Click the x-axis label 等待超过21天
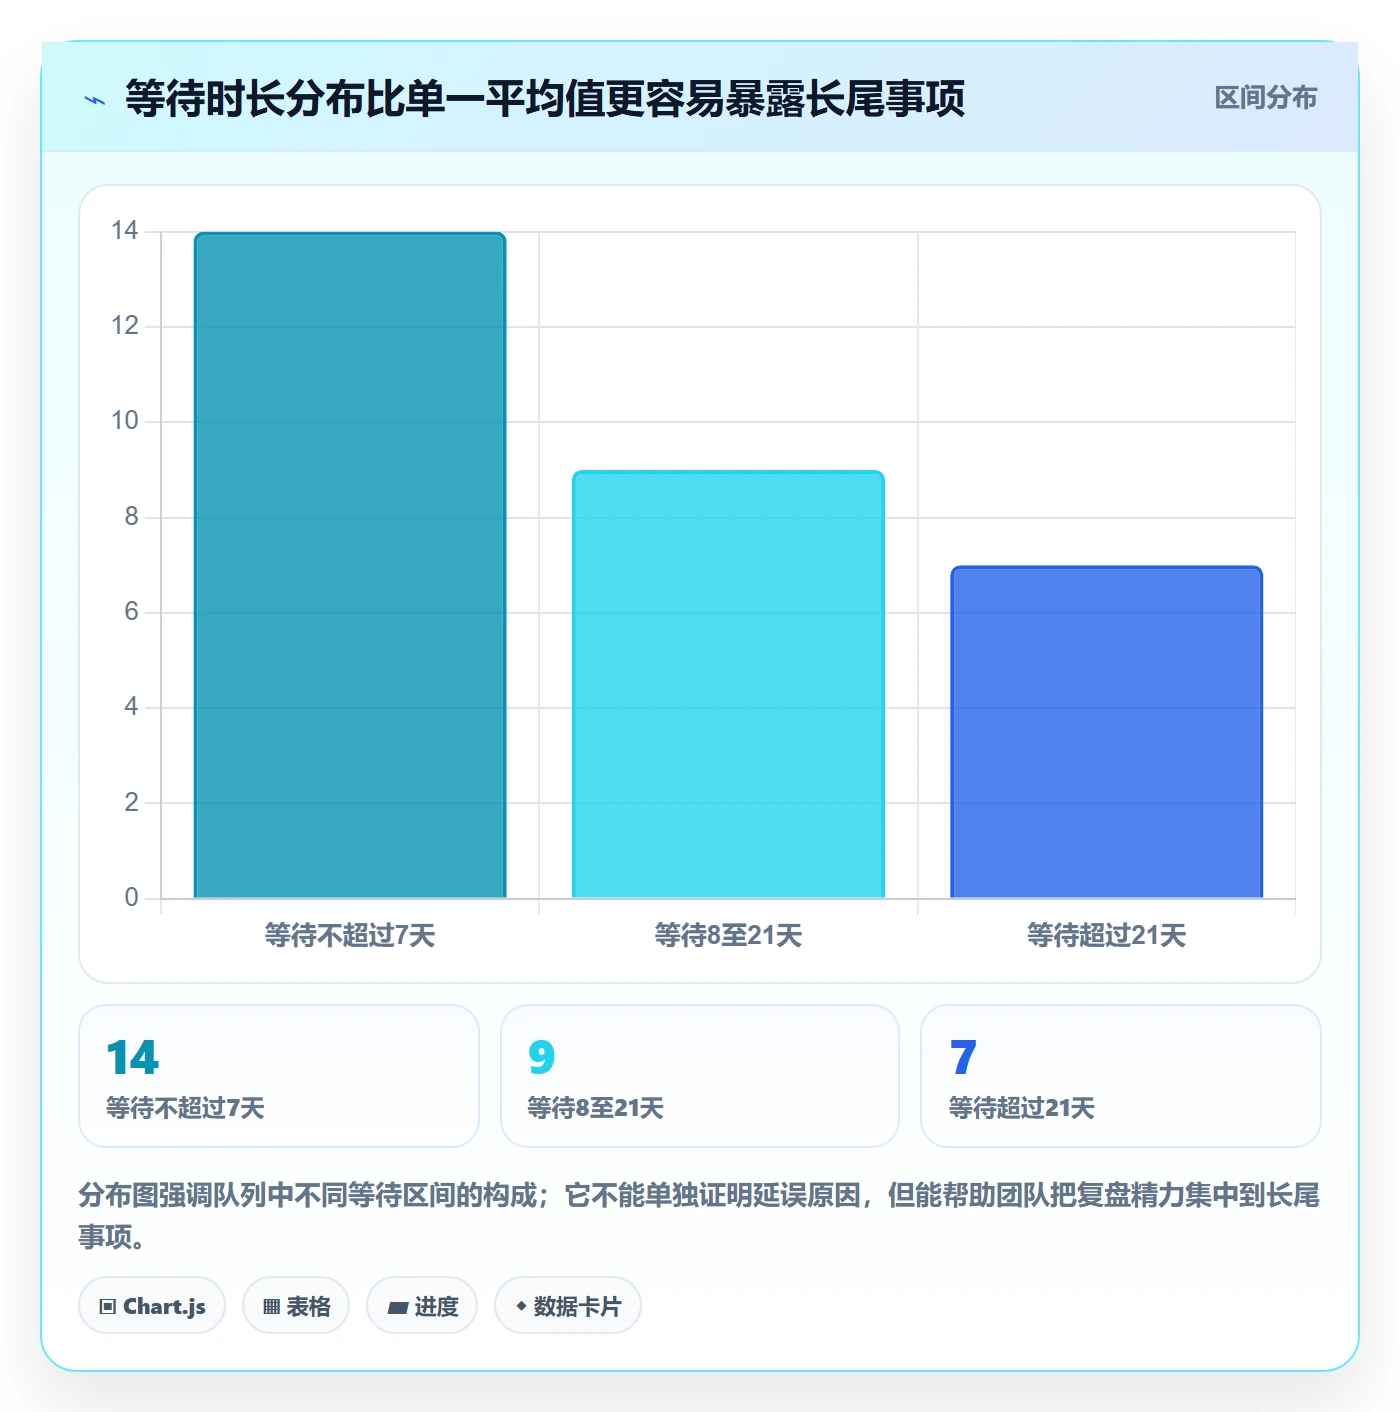Viewport: 1400px width, 1412px height. coord(1106,936)
